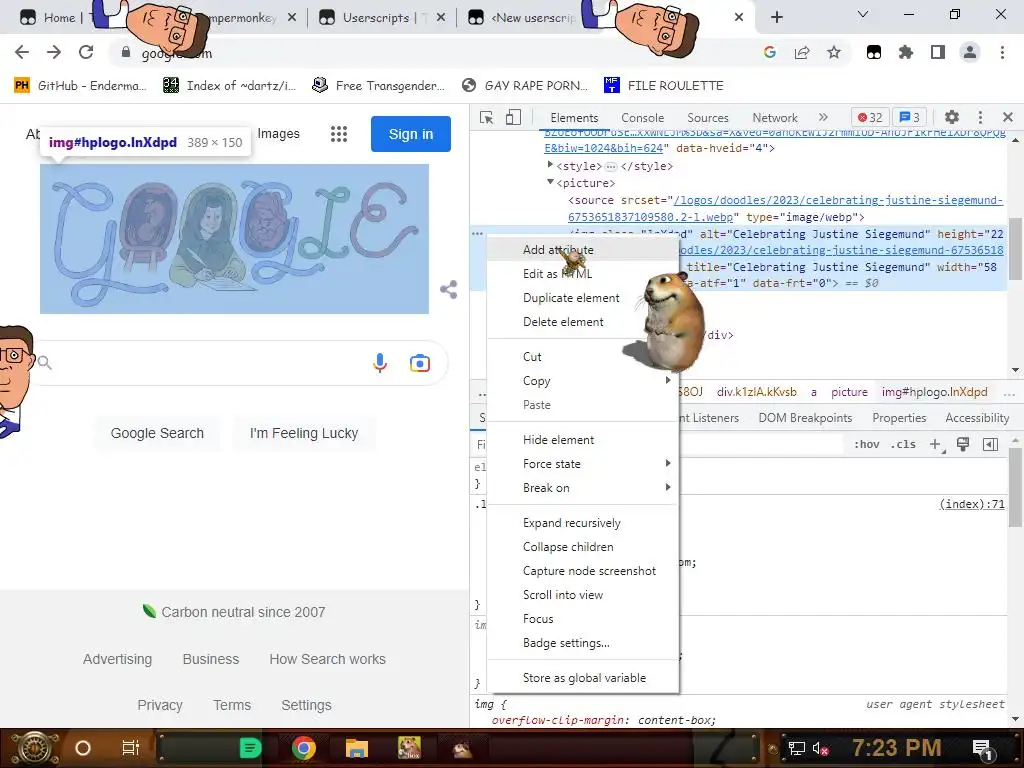Click I'm Feeling Lucky button
1024x768 pixels.
(x=304, y=433)
